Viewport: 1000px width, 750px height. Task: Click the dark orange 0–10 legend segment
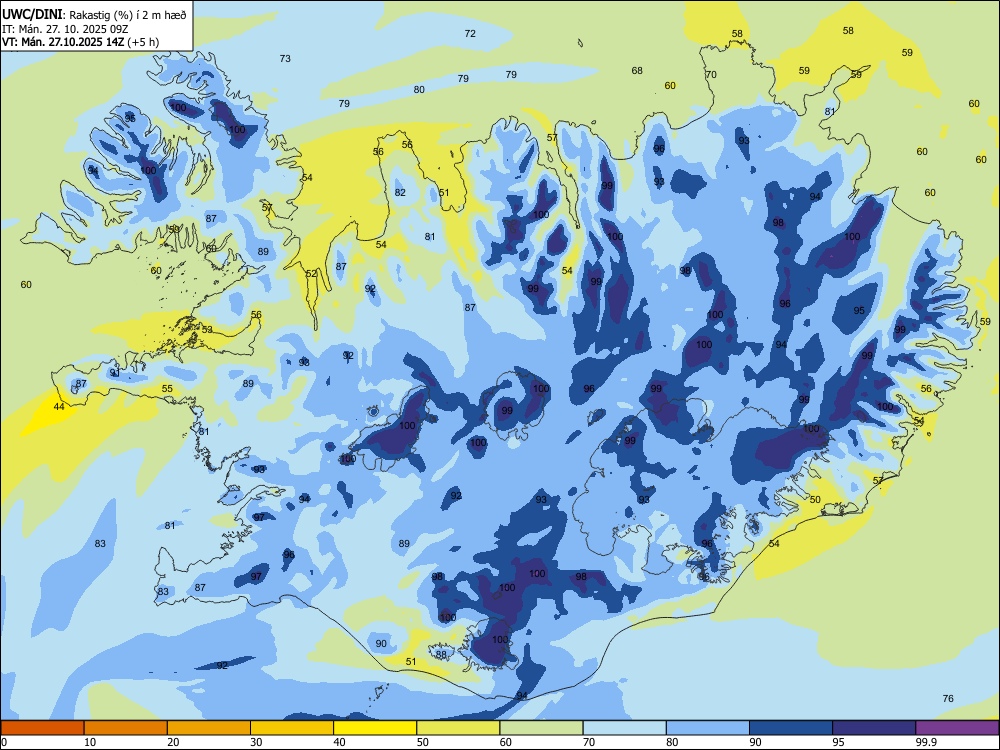pyautogui.click(x=42, y=728)
